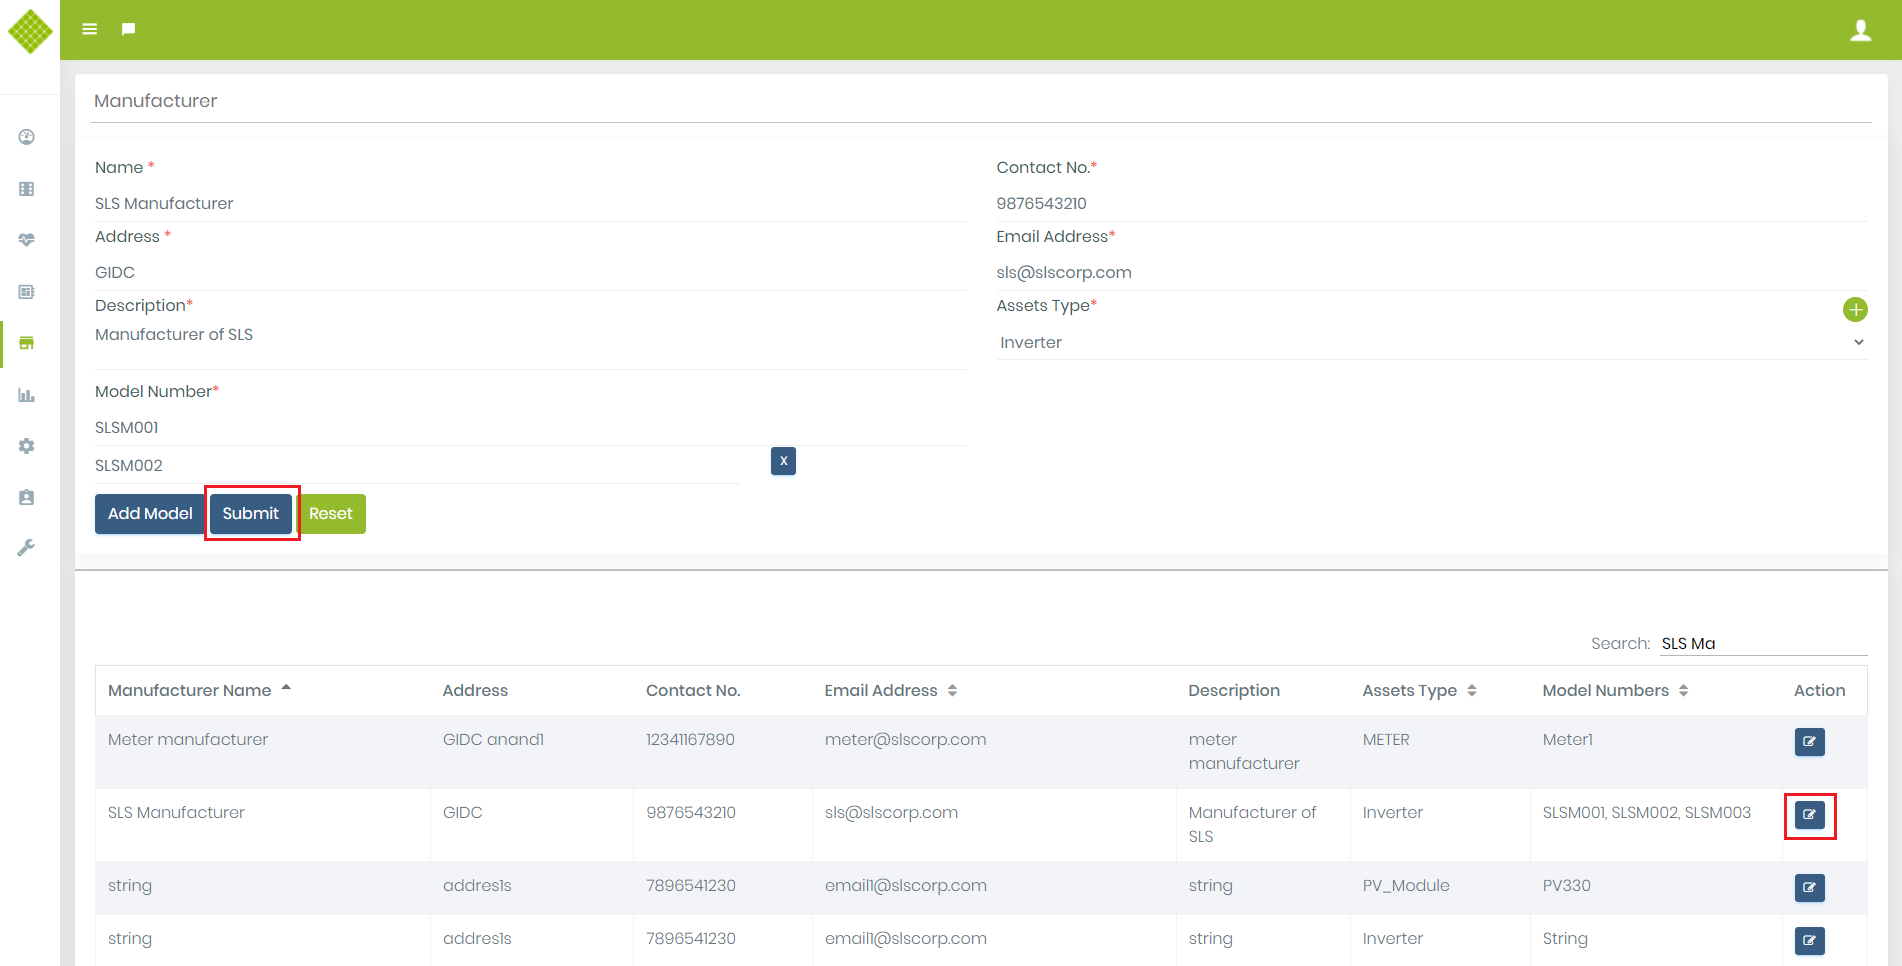Edit the SLS Manufacturer row highlighted in red

pyautogui.click(x=1809, y=815)
